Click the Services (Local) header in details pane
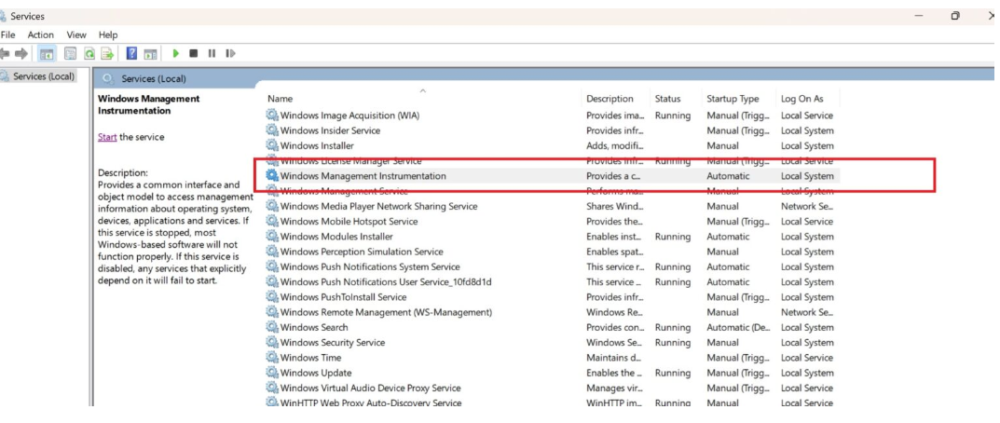Viewport: 1000px width, 423px height. coord(154,79)
